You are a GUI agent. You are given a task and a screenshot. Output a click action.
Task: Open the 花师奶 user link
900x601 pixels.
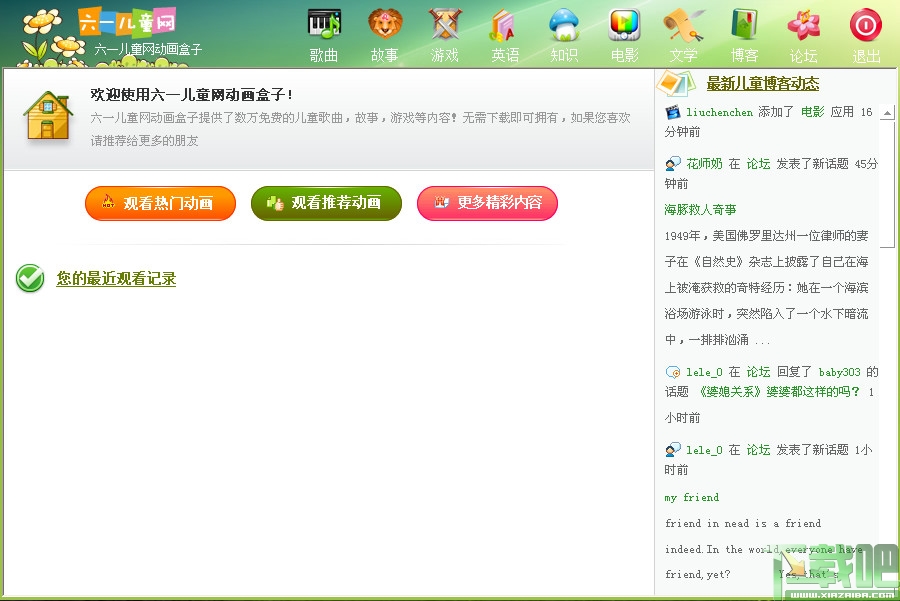coord(704,164)
